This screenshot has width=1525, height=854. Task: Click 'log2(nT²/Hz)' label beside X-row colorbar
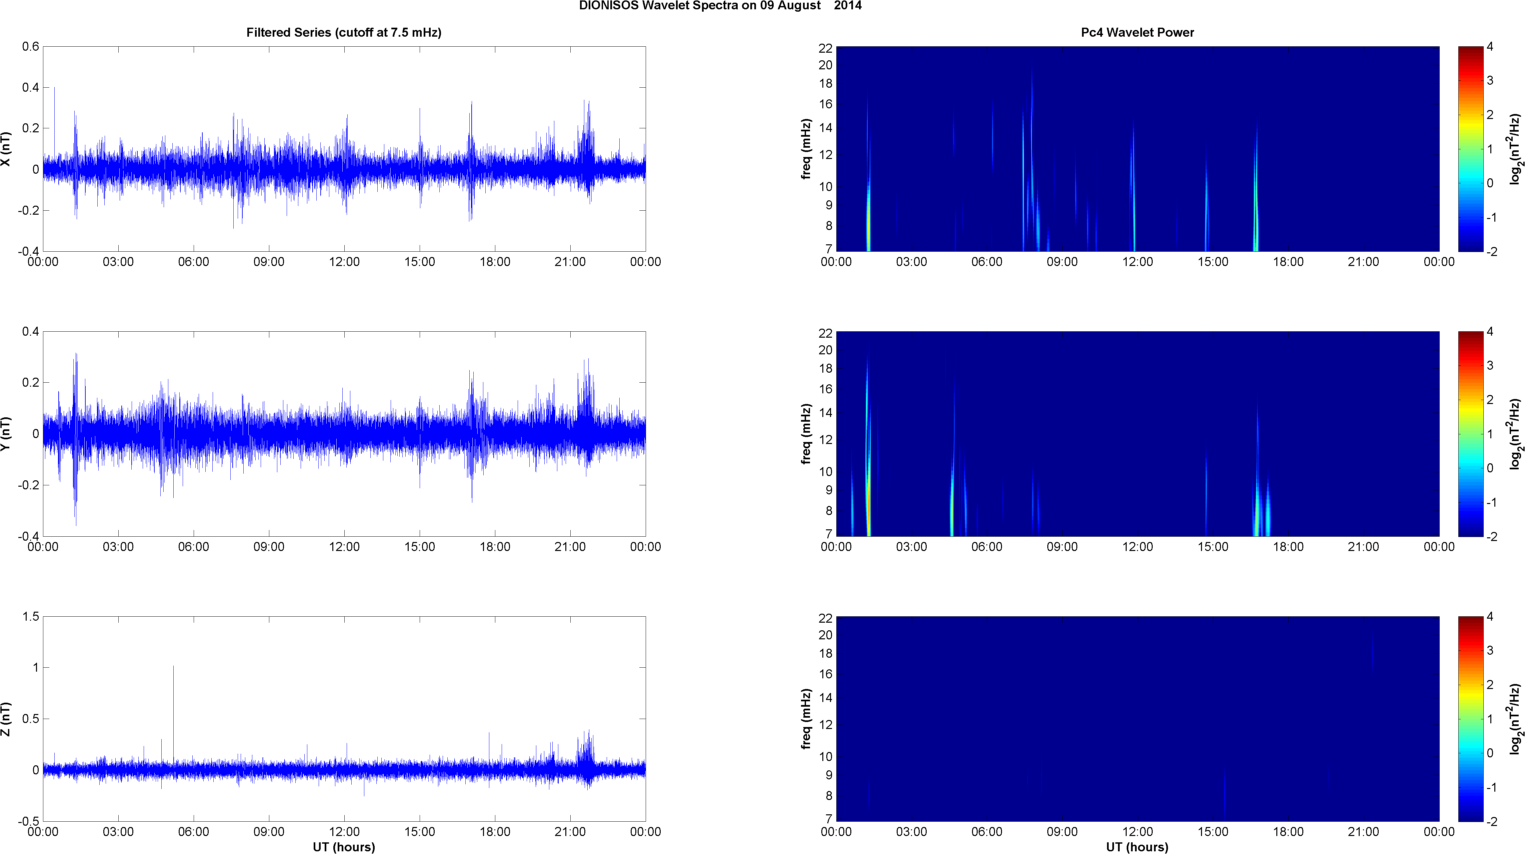1516,149
